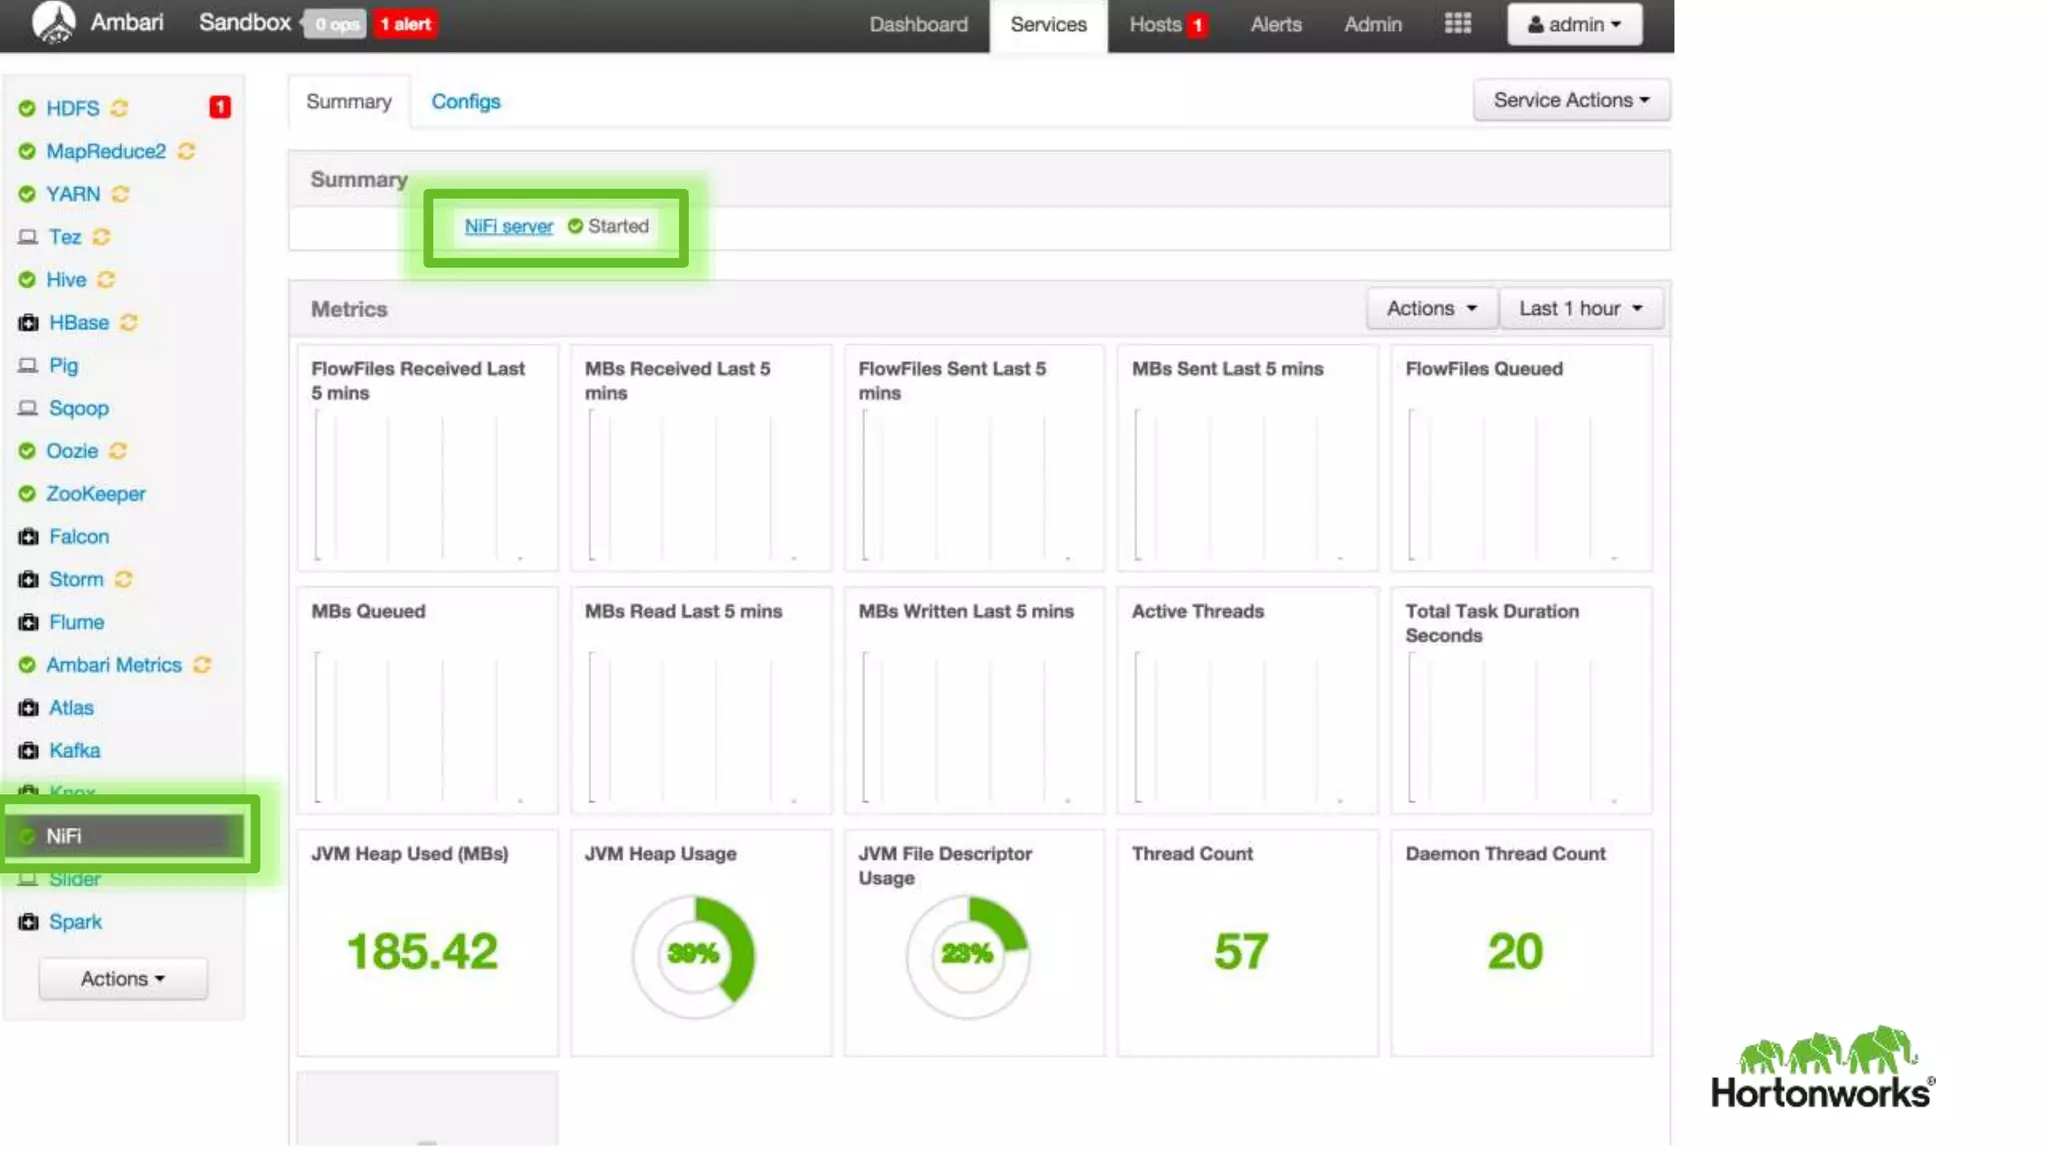Open the Kafka service
2048x1152 pixels.
(x=75, y=751)
